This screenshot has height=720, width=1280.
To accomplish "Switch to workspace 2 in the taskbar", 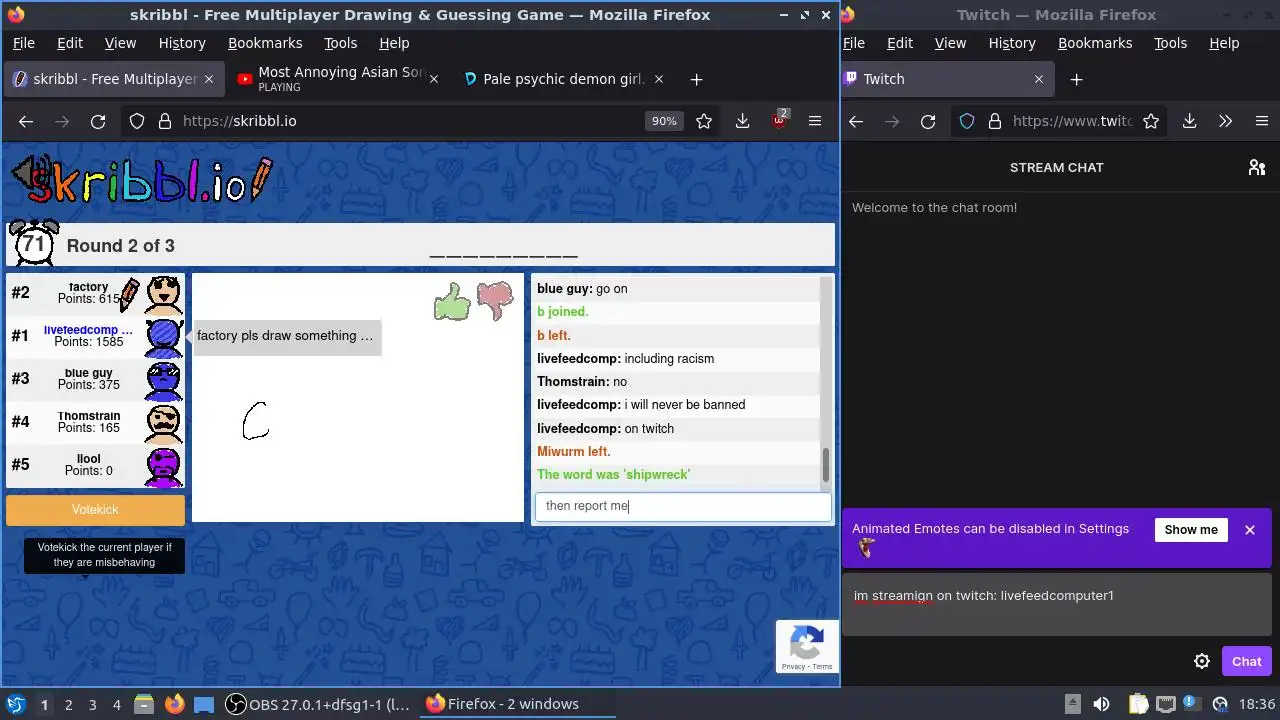I will coord(68,704).
